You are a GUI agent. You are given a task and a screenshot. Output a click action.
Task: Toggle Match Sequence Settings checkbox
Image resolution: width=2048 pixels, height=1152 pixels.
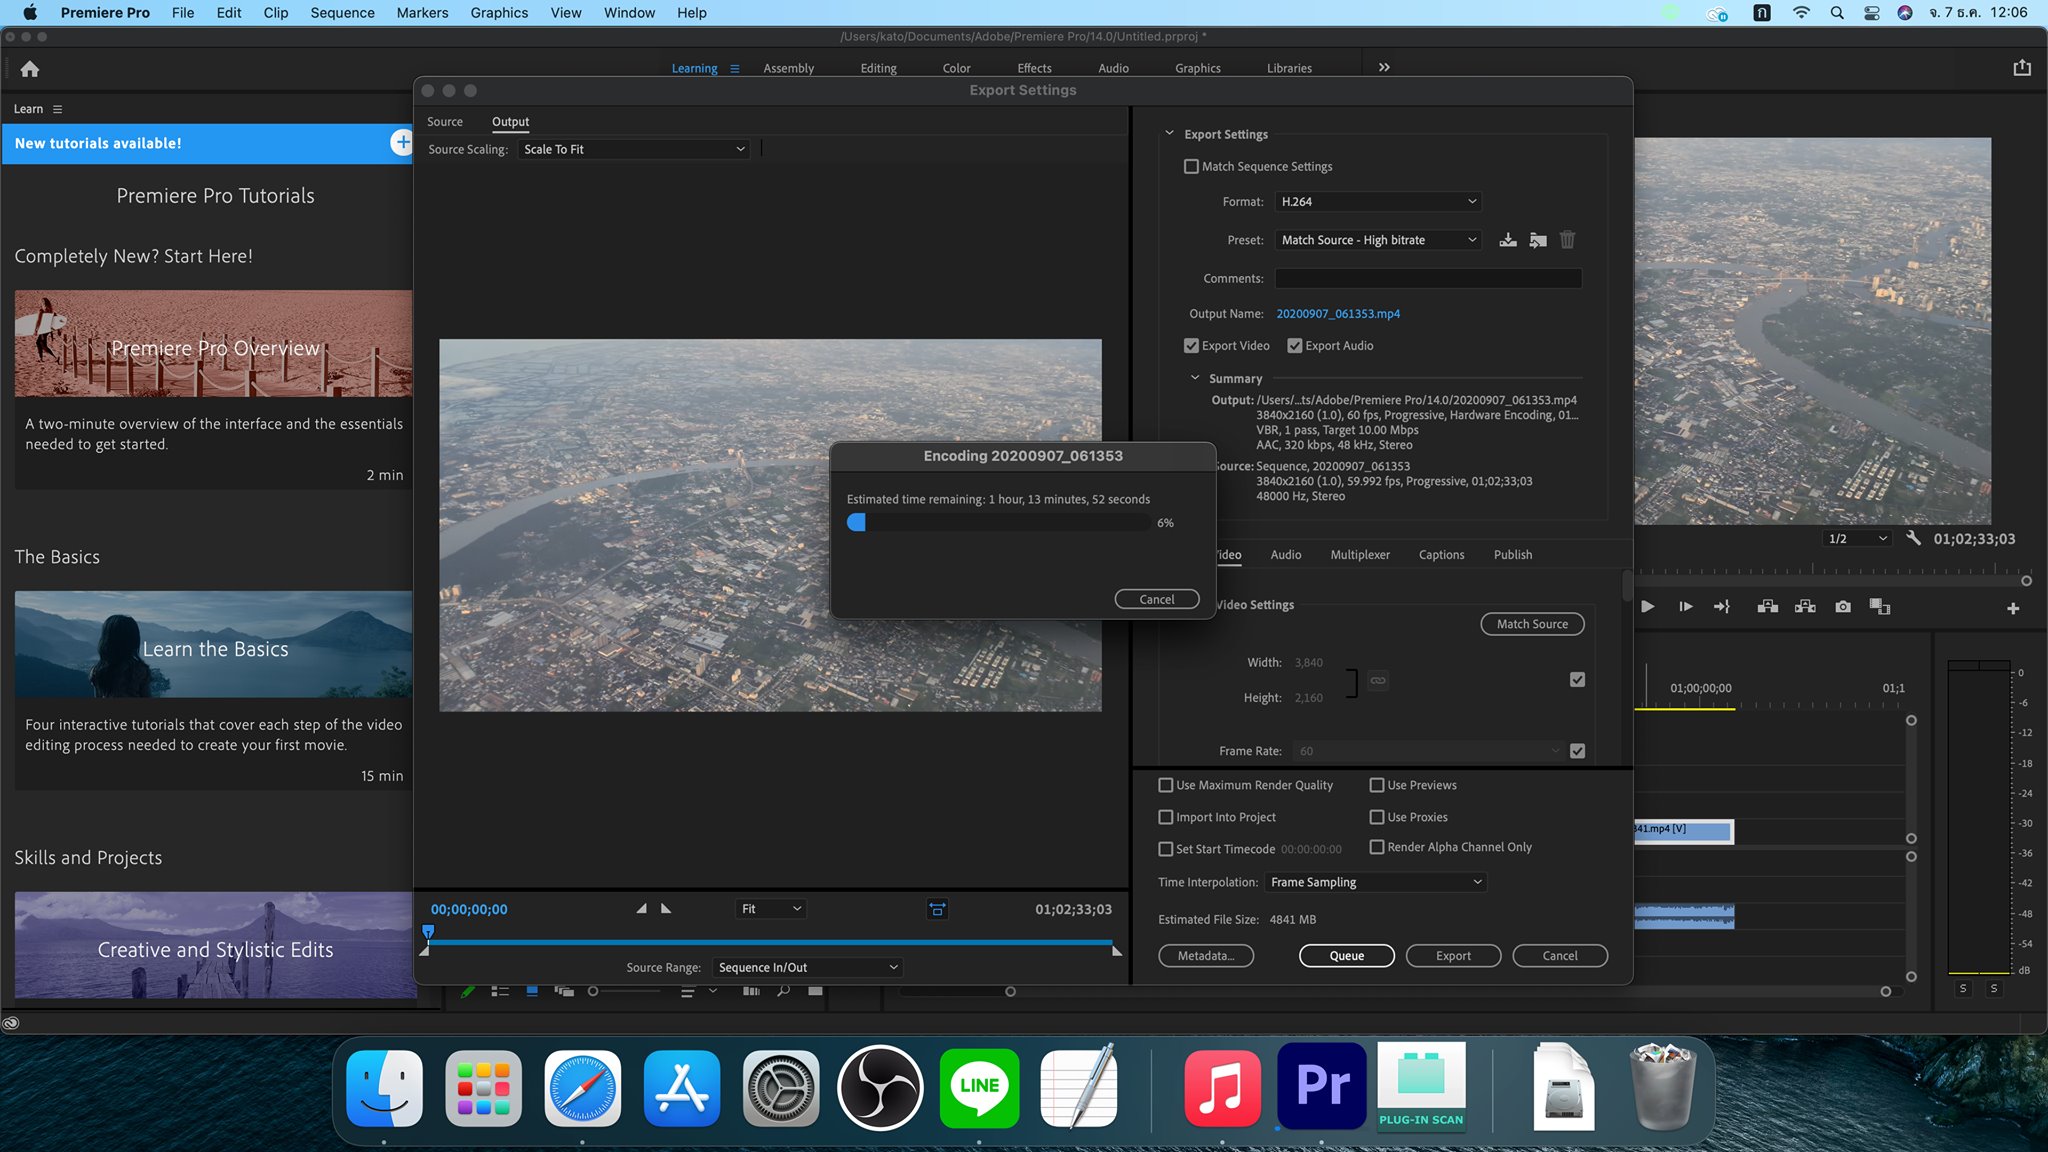[x=1191, y=166]
